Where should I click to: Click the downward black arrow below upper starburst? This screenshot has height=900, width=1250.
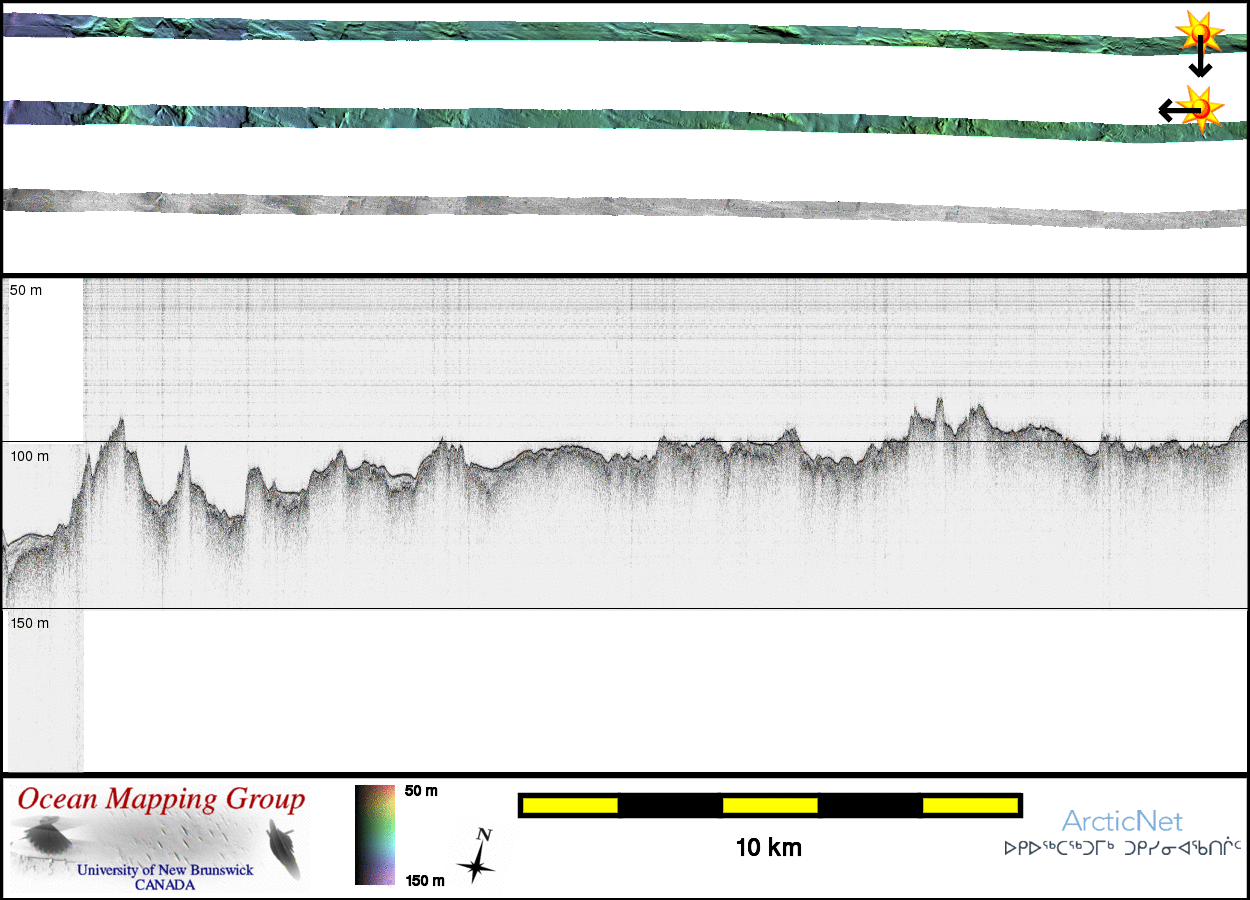[x=1200, y=62]
